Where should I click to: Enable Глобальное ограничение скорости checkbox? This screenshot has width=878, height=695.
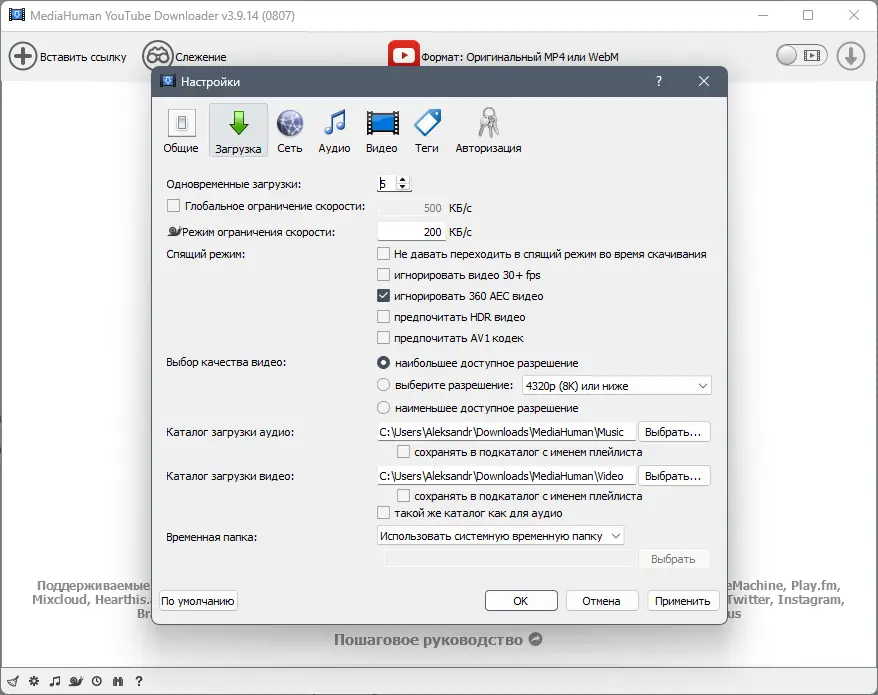(x=174, y=206)
